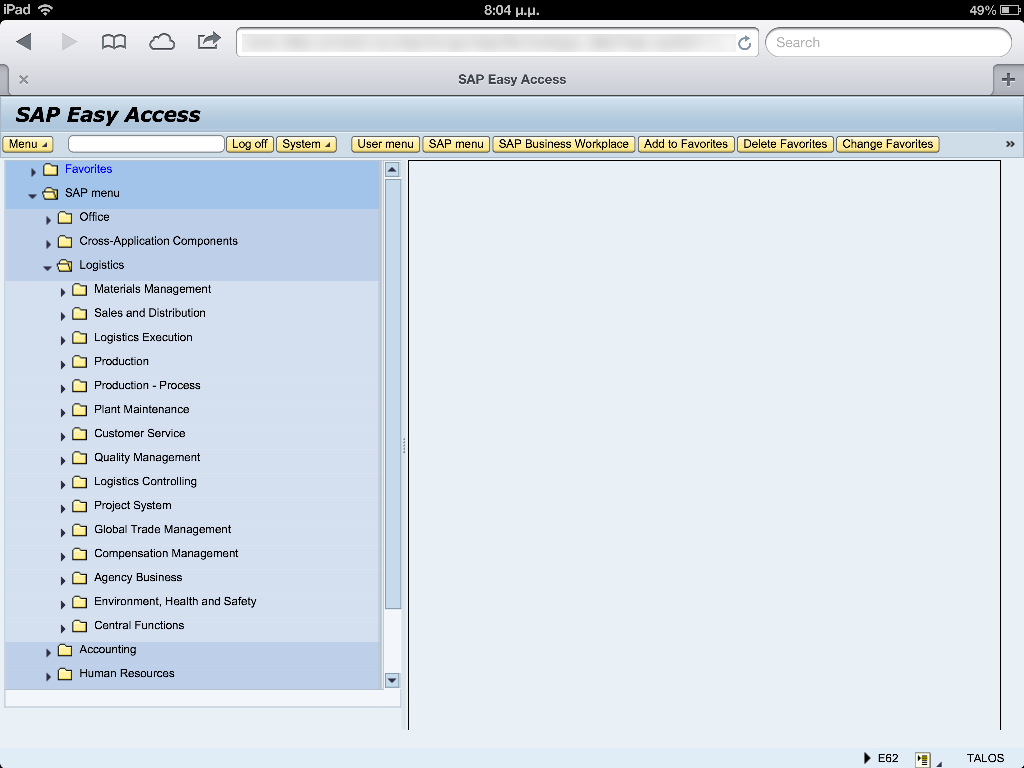
Task: Click the tree vertical scrollbar thumb
Action: tap(392, 394)
